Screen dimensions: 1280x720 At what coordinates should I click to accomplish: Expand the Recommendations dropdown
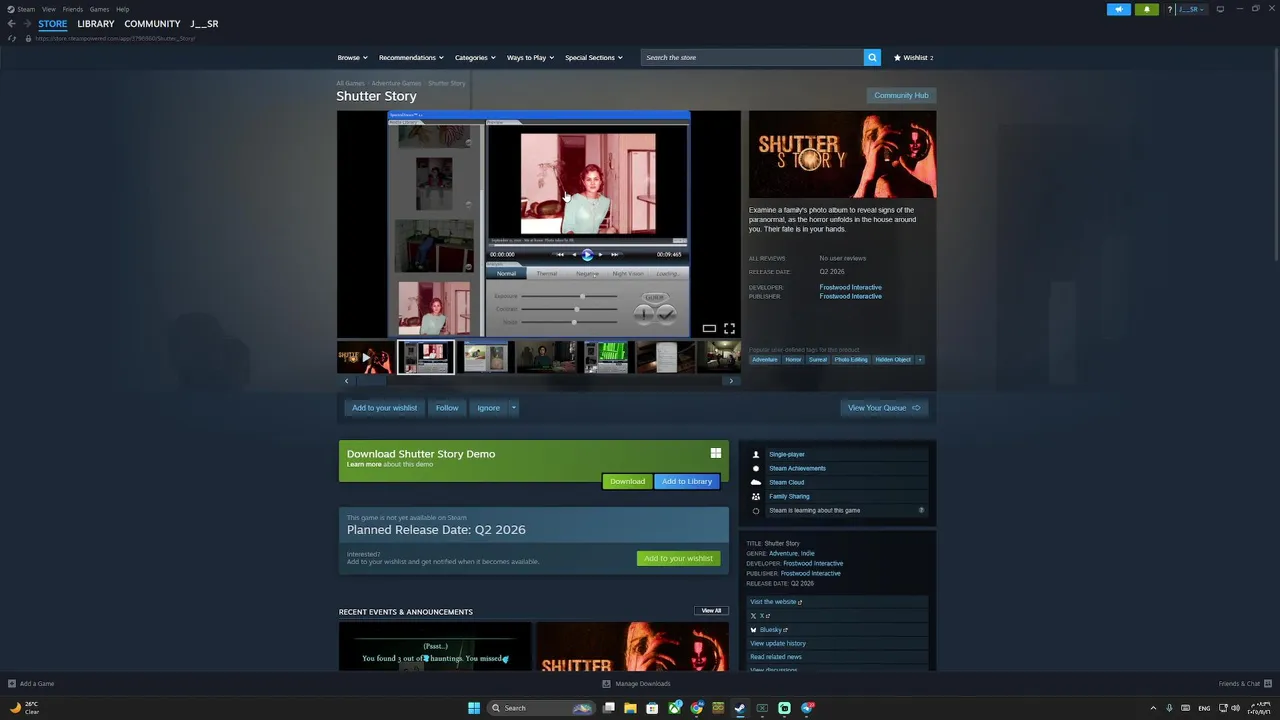(x=411, y=57)
